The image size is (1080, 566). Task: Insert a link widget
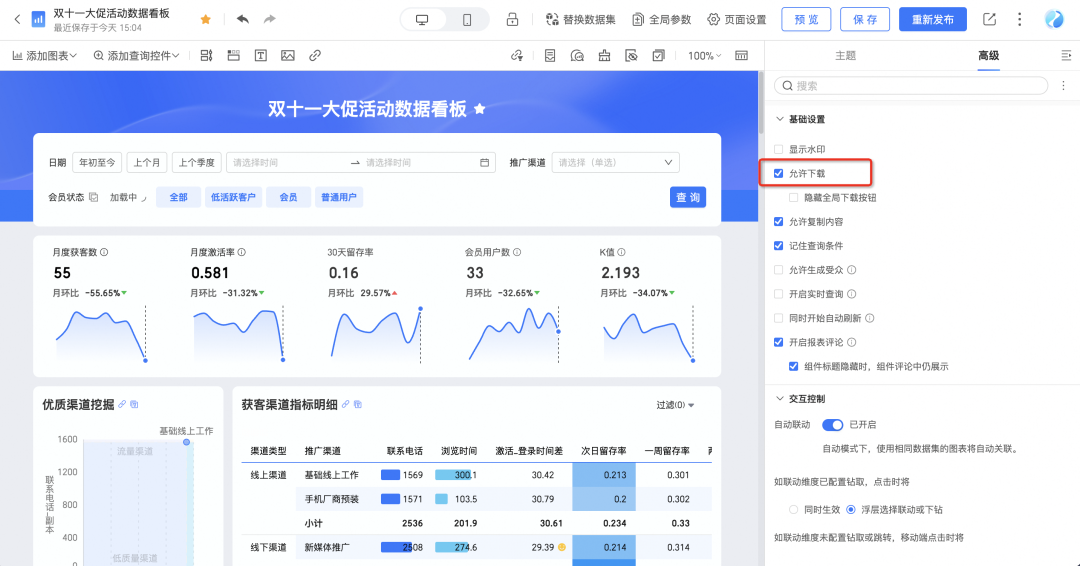[315, 56]
